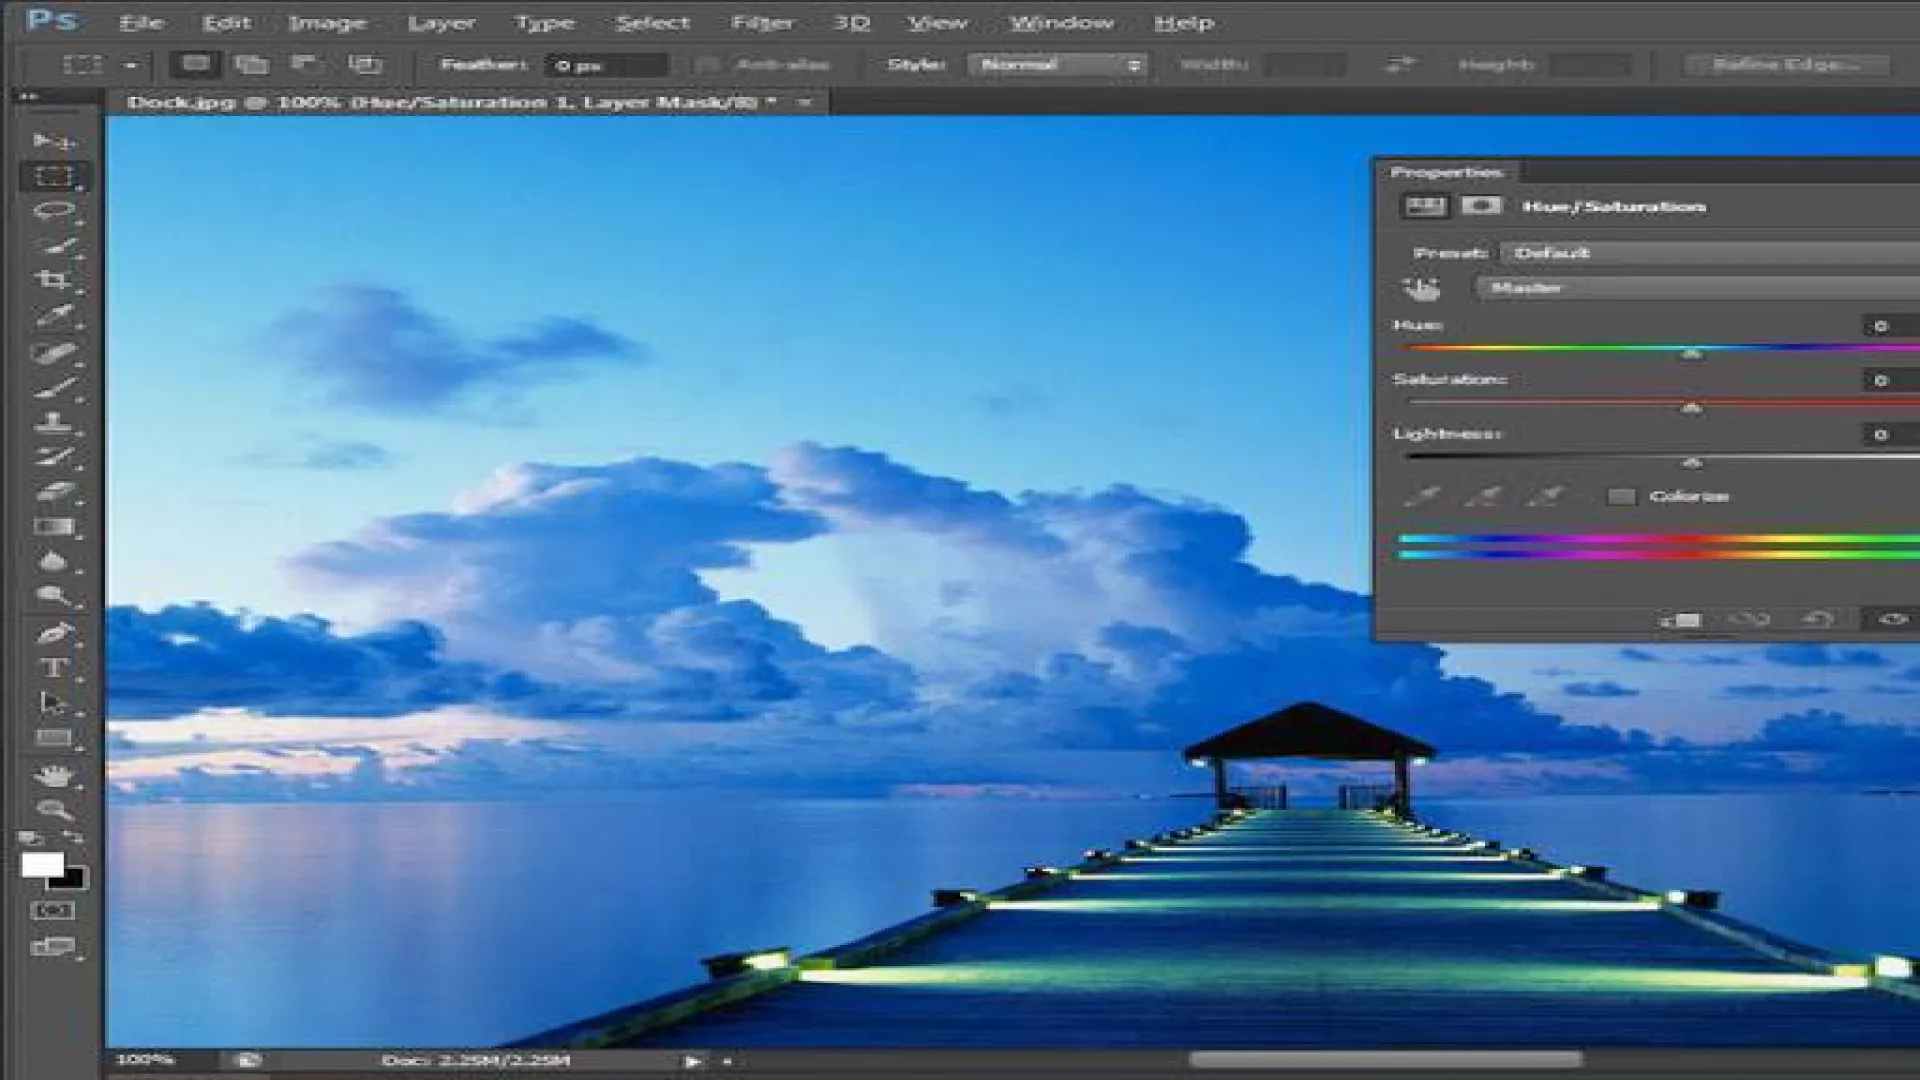Screen dimensions: 1920x1080
Task: Select the Clone Stamp tool
Action: click(x=53, y=422)
